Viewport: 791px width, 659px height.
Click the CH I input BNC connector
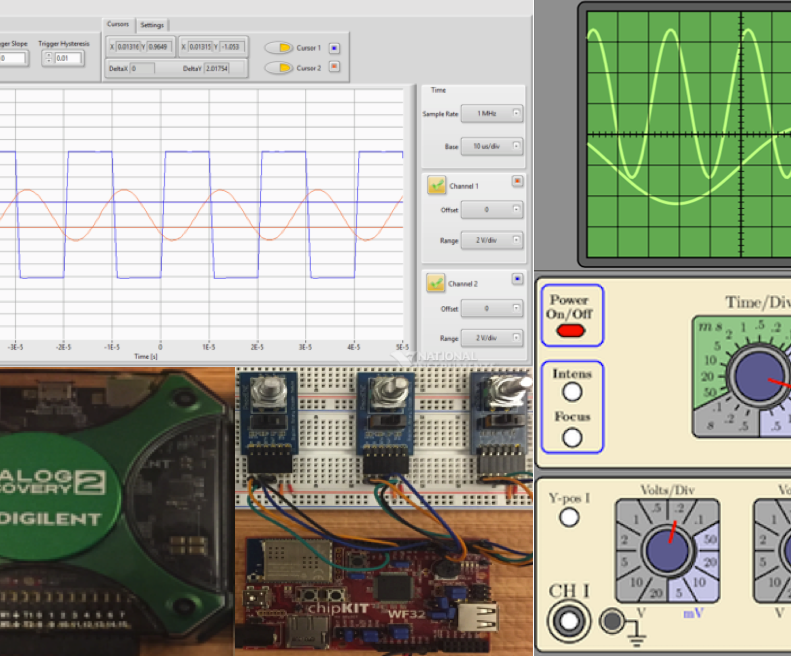click(x=569, y=621)
